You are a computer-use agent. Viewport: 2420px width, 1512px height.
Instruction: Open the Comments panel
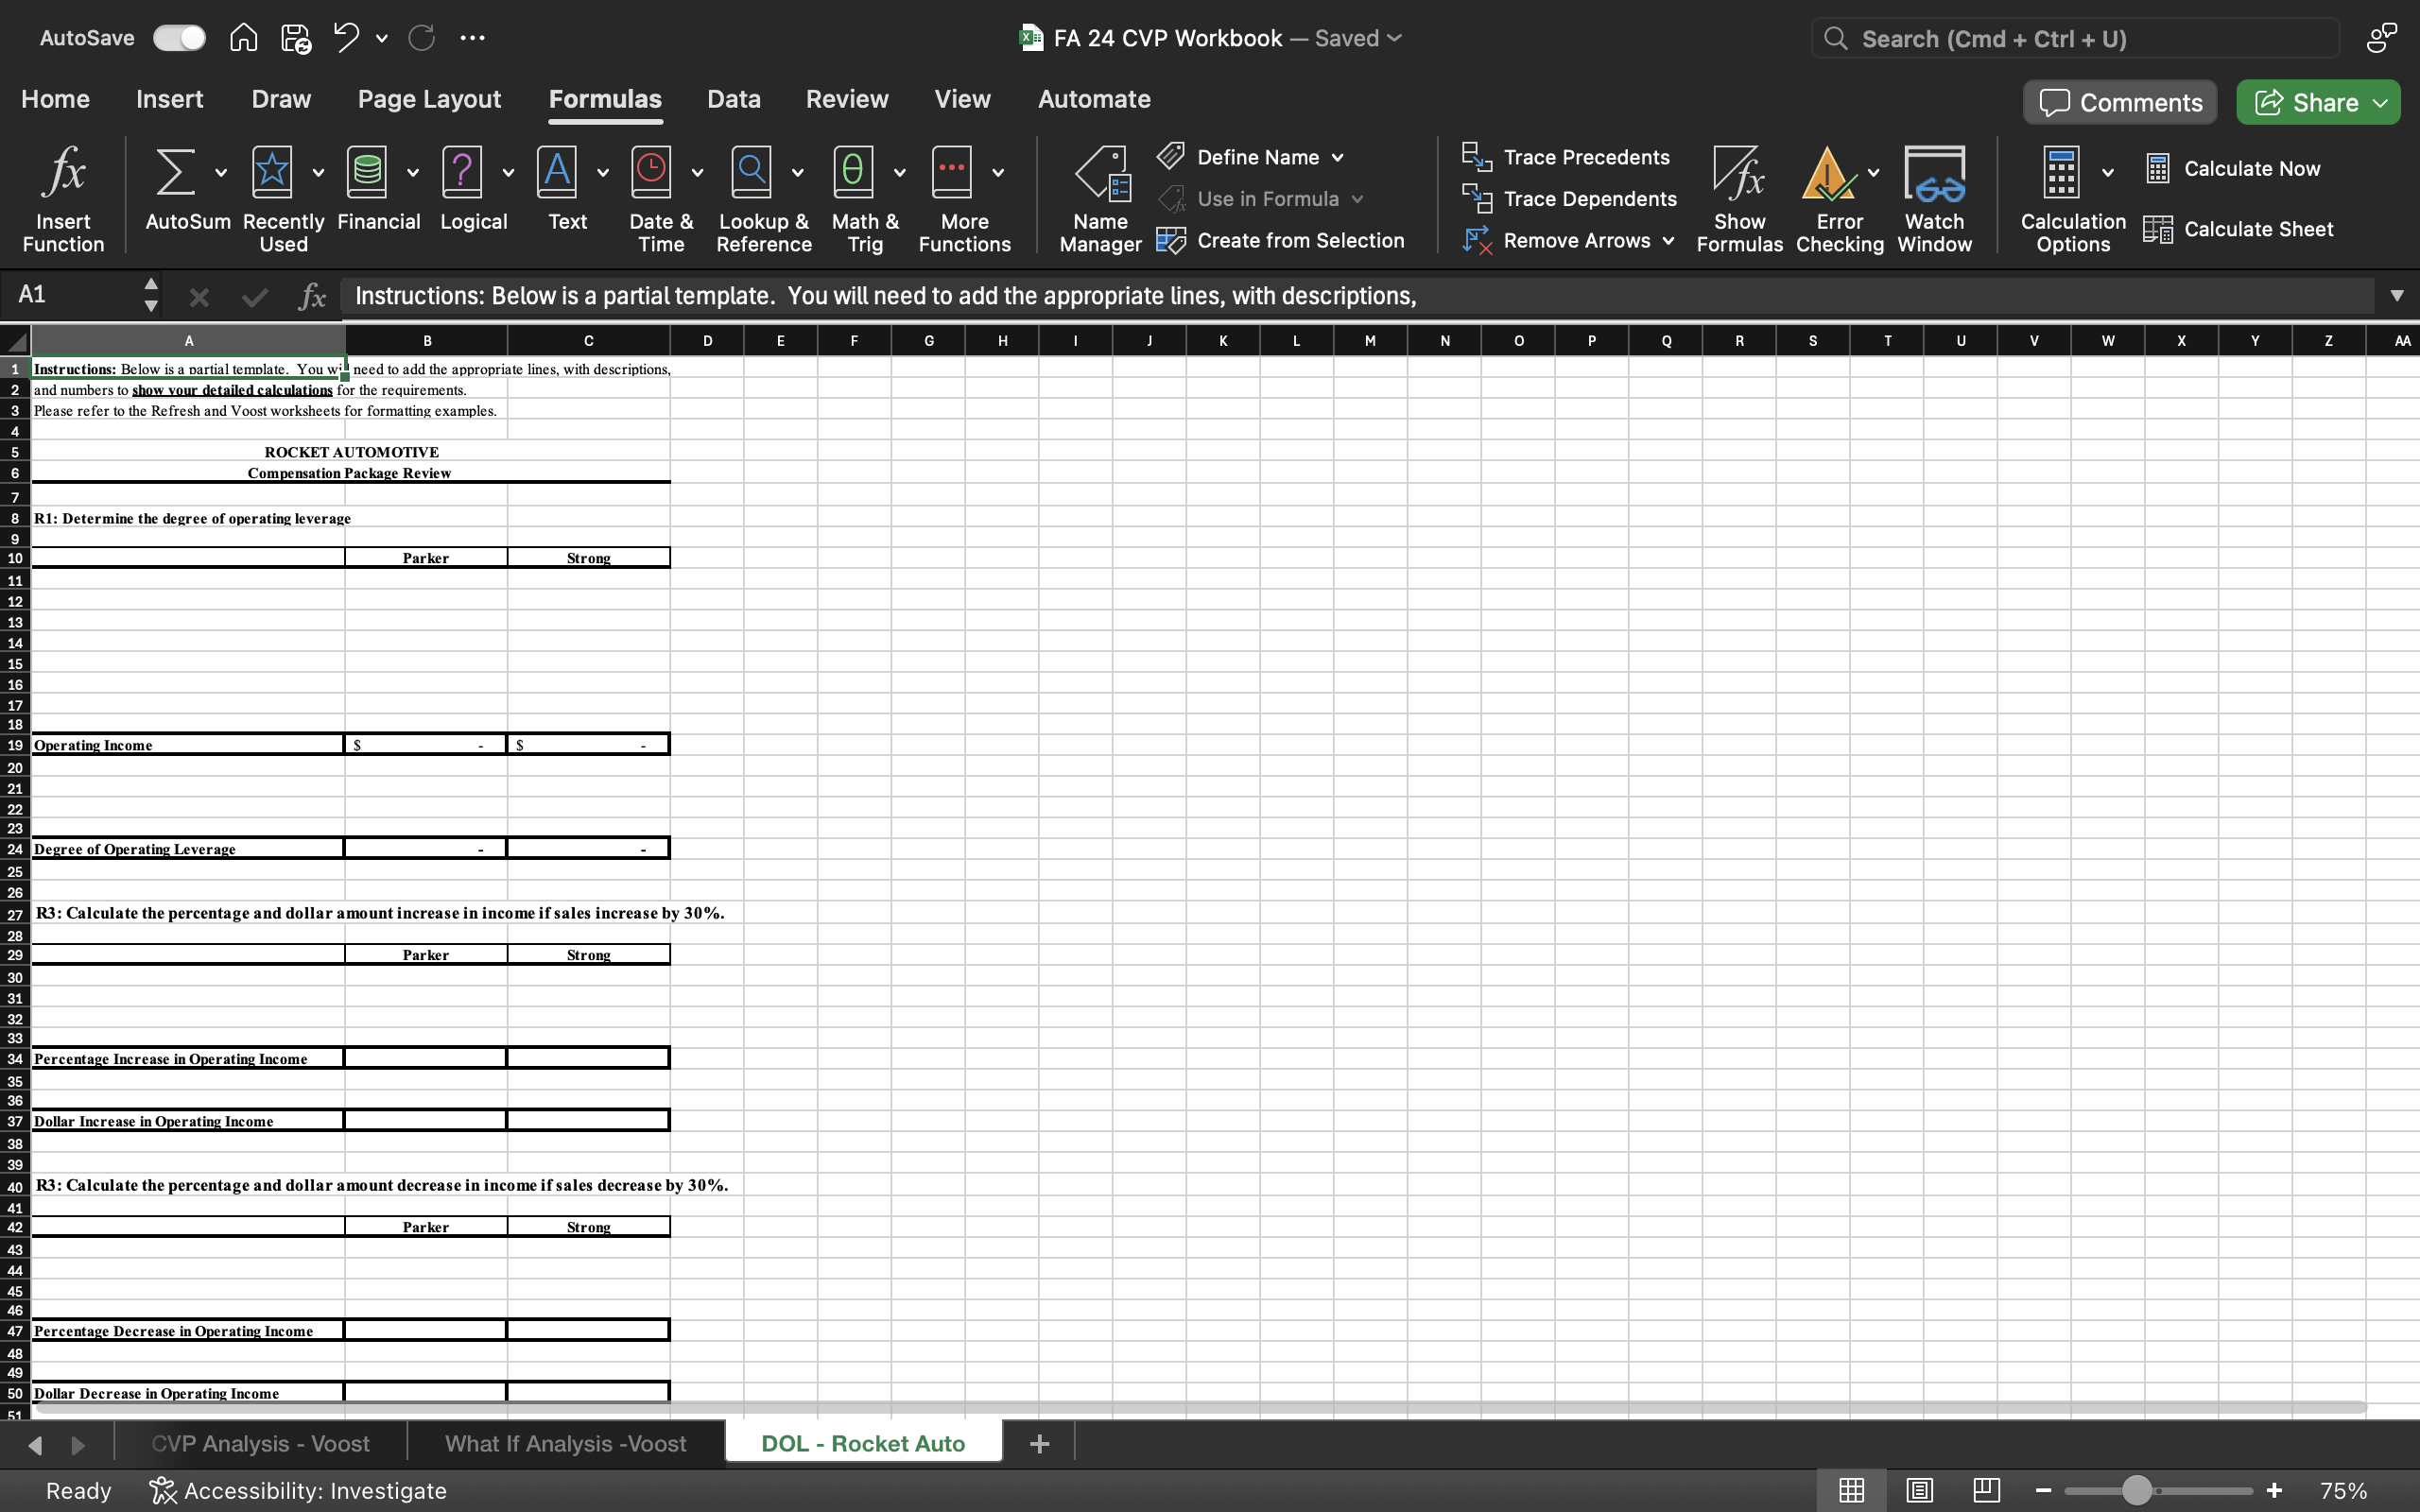pyautogui.click(x=2119, y=101)
